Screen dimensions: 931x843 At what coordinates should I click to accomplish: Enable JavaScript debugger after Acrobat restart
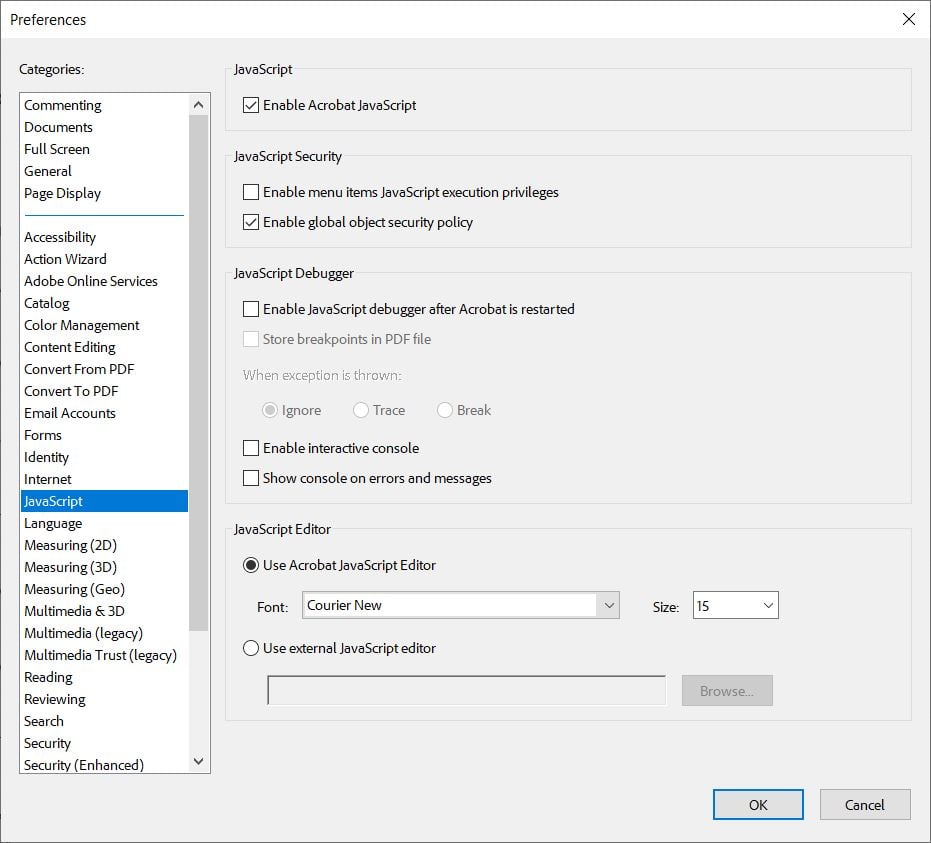click(250, 309)
